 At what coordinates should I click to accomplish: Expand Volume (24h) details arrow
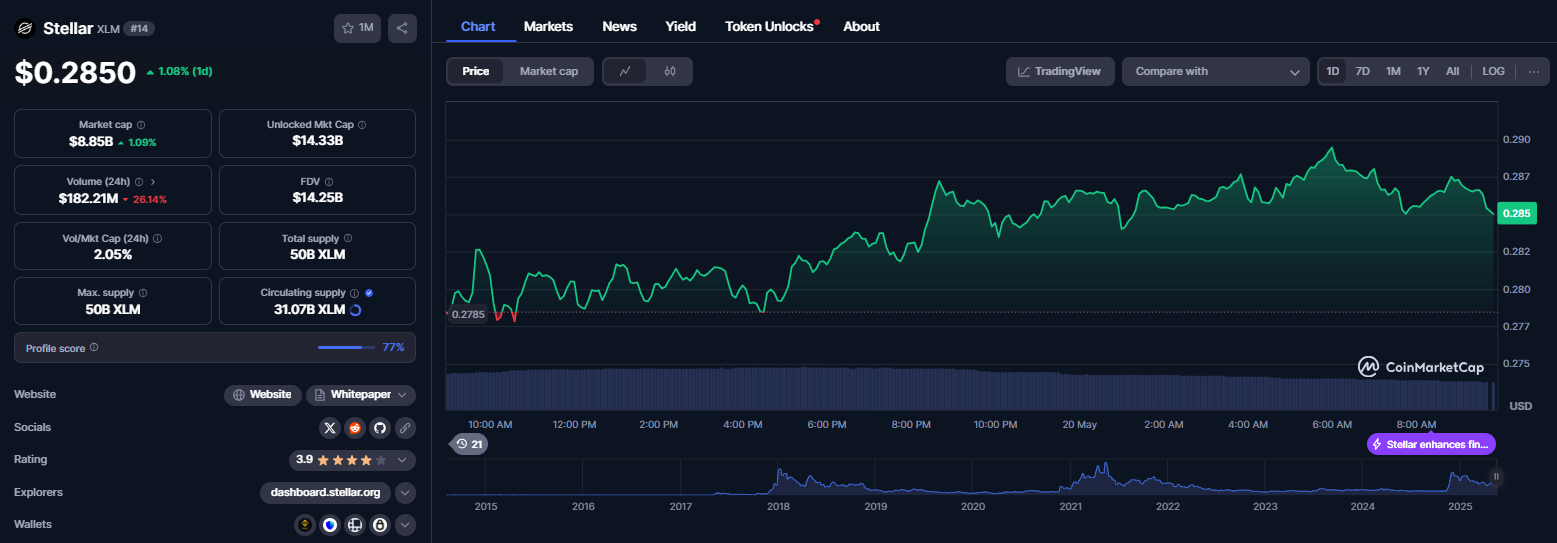[x=153, y=182]
